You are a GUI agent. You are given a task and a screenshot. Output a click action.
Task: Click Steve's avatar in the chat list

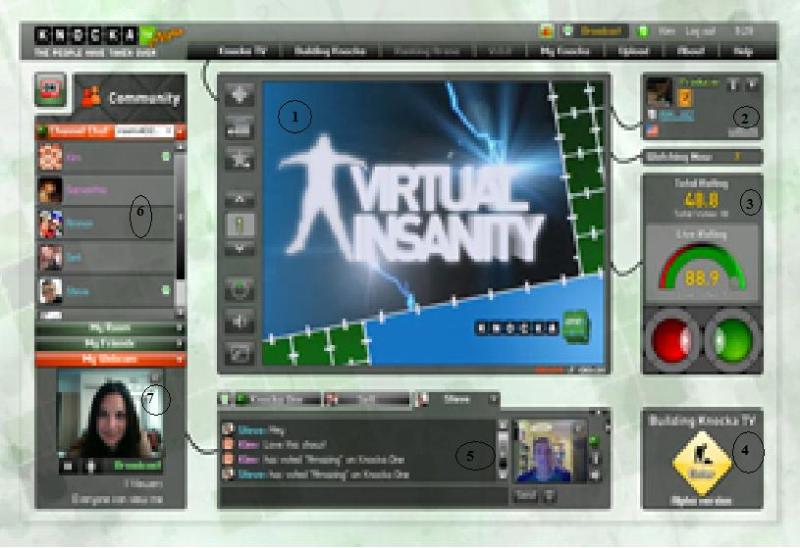51,291
